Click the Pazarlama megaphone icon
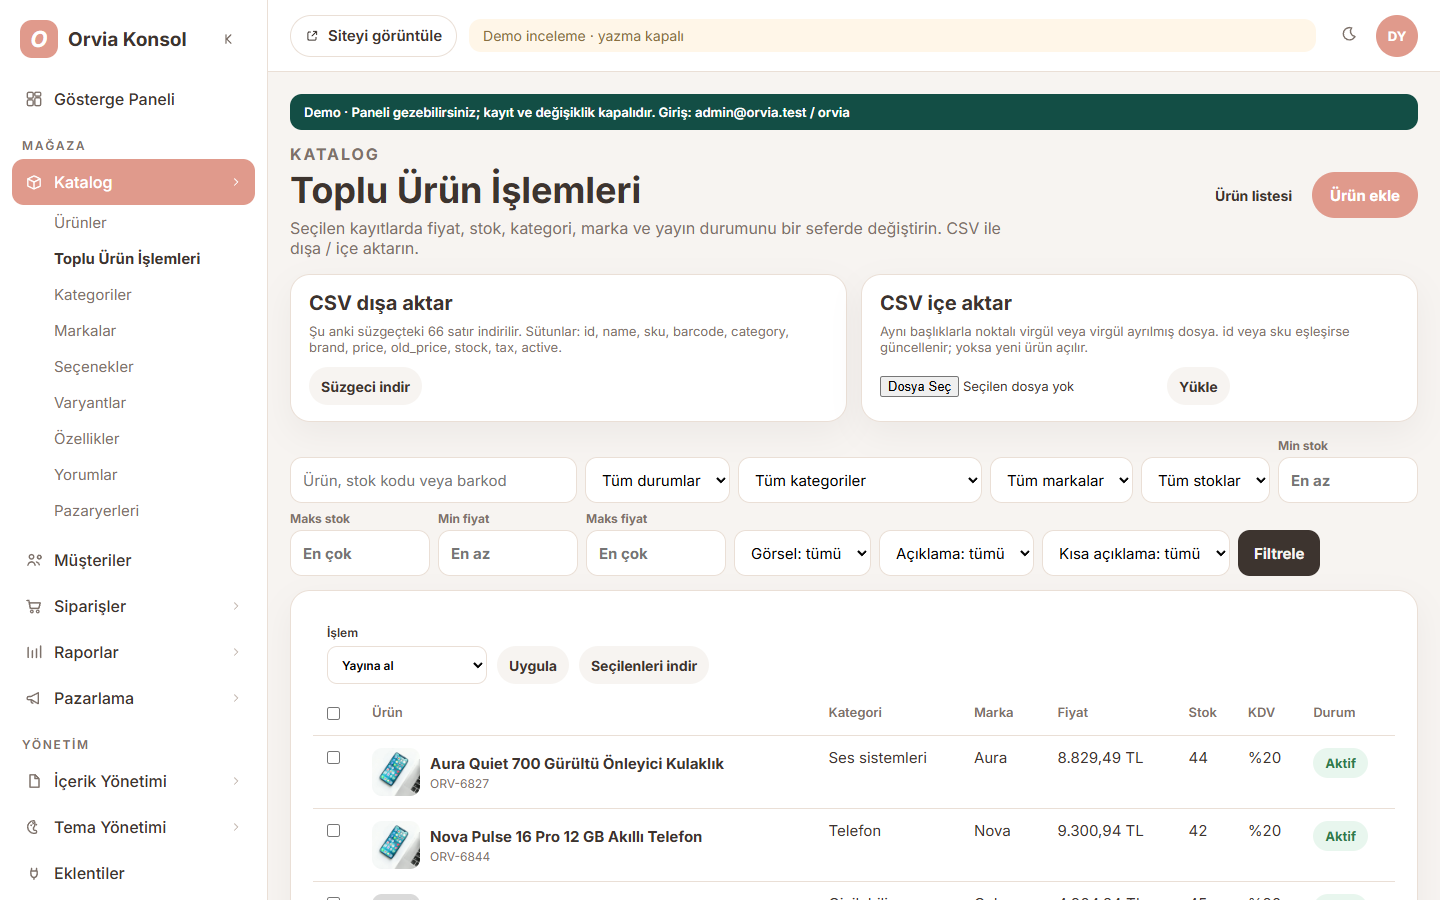Image resolution: width=1440 pixels, height=900 pixels. (34, 698)
